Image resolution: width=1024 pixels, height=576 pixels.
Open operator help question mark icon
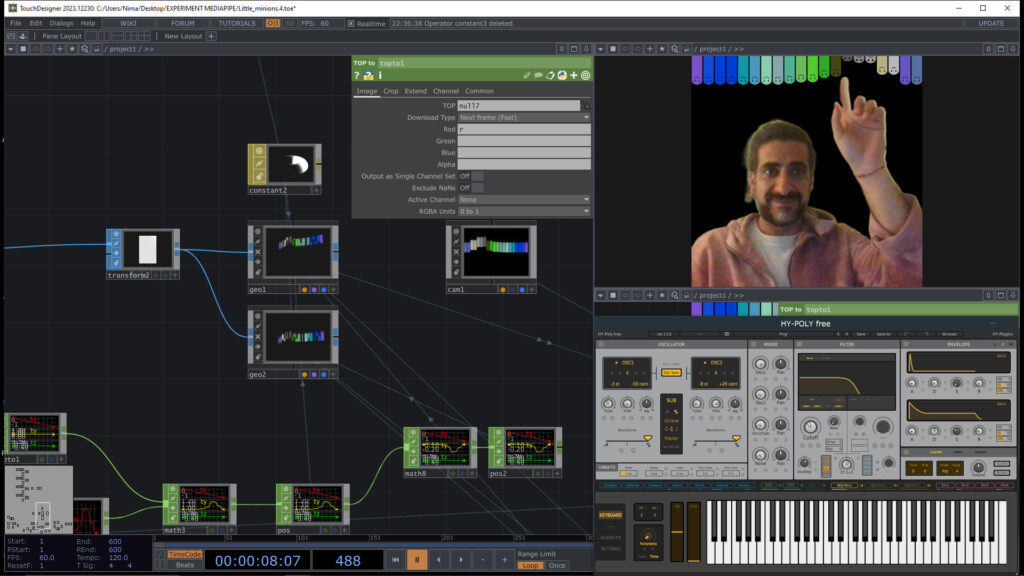click(357, 75)
